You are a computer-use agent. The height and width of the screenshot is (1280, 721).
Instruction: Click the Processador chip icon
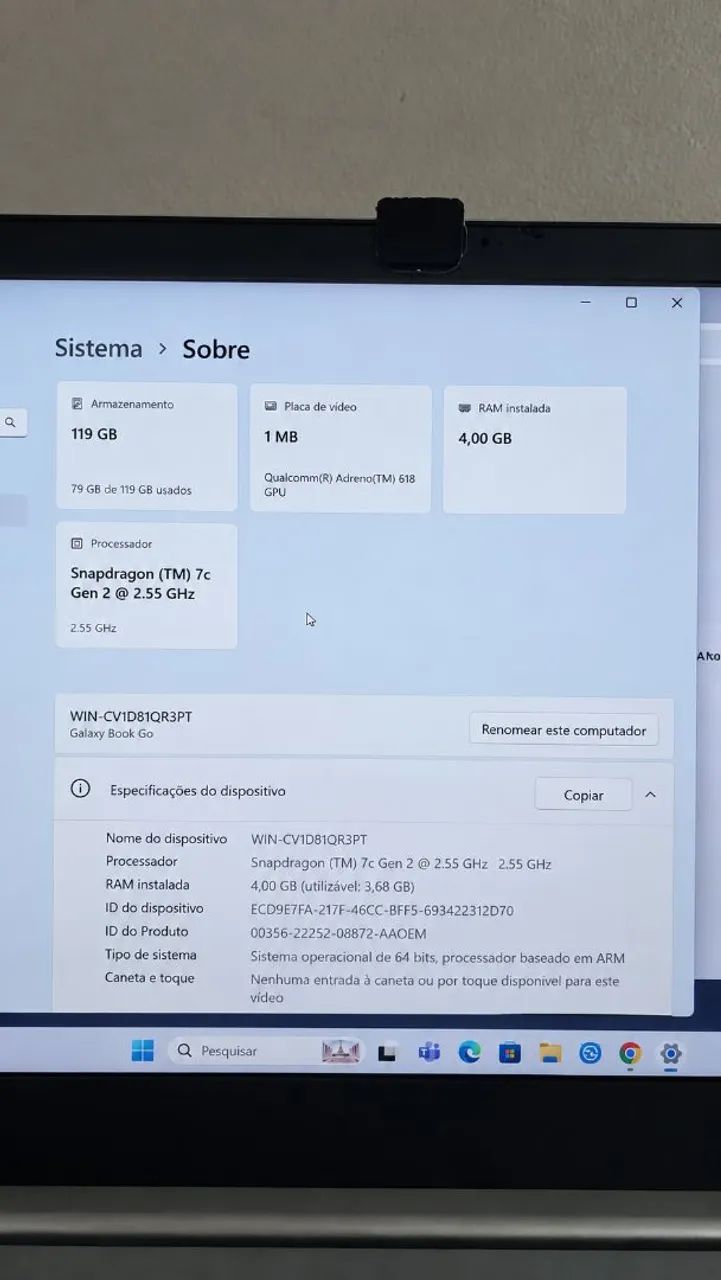(77, 544)
